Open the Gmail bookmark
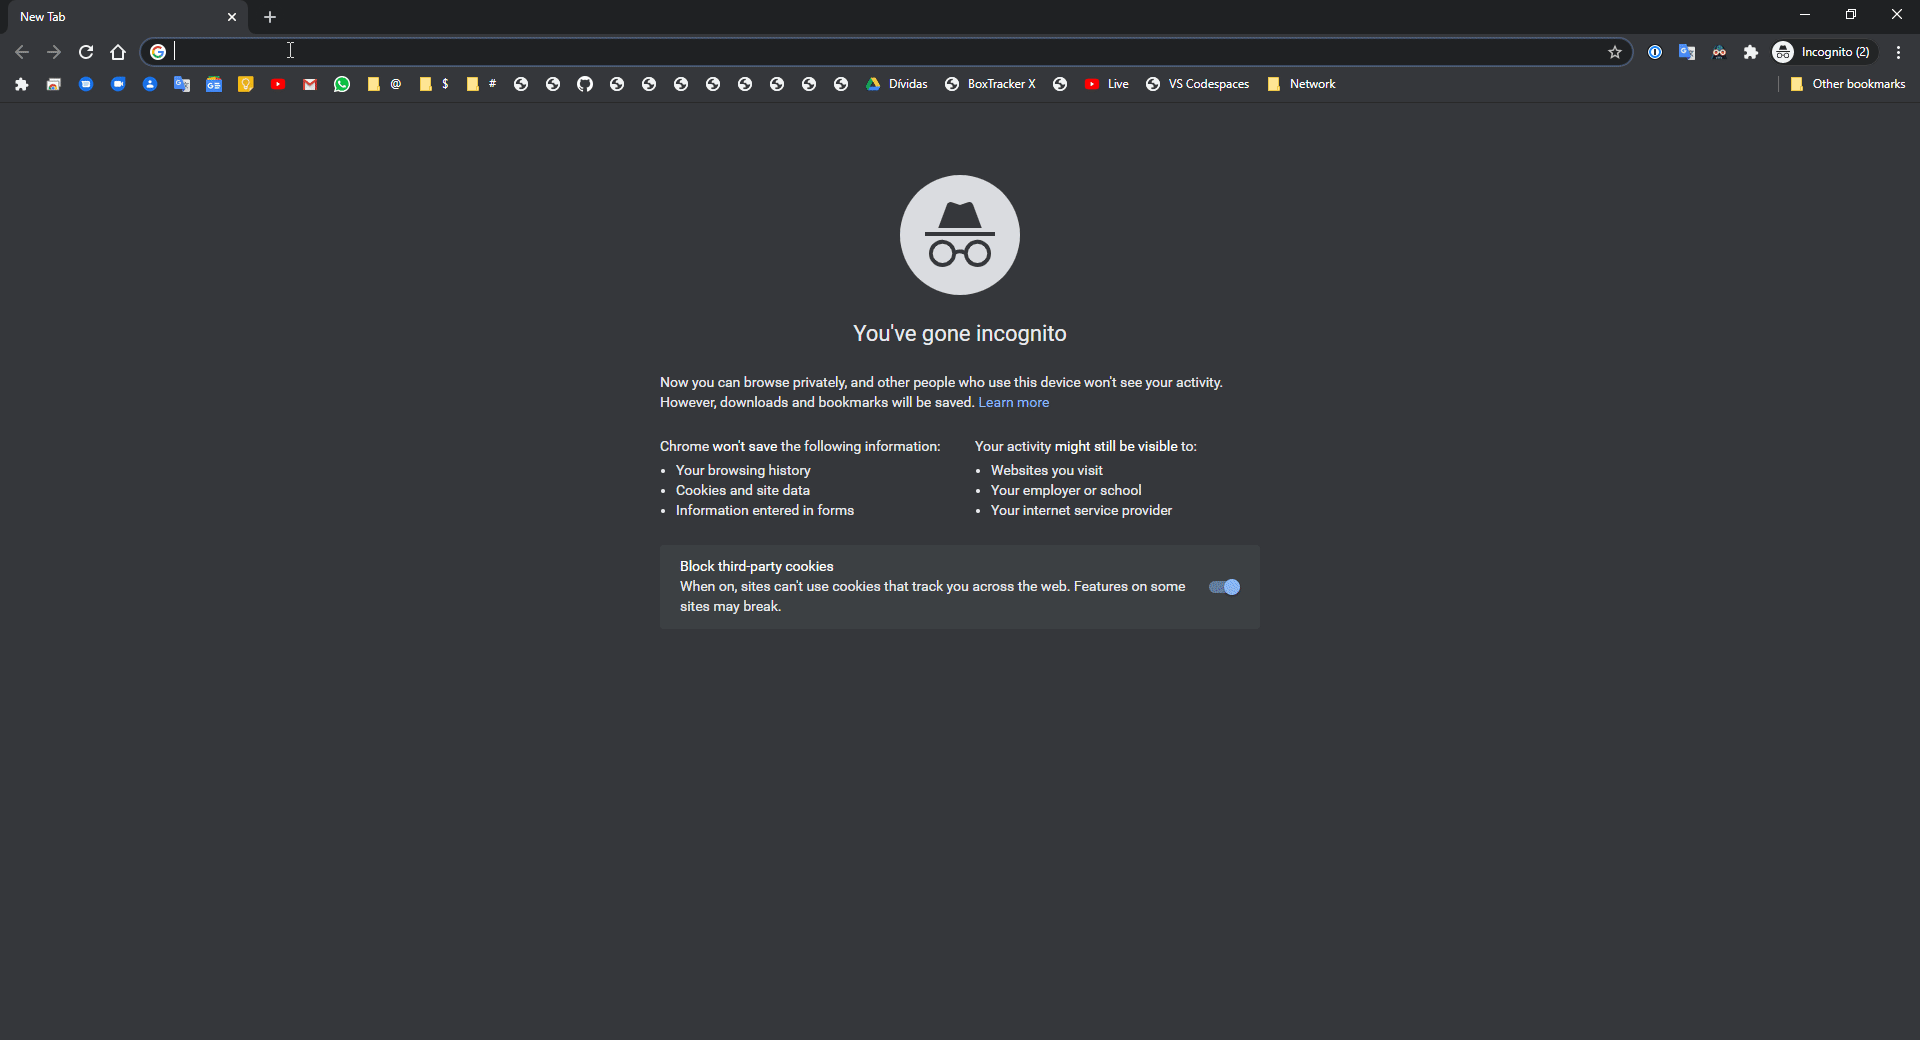The width and height of the screenshot is (1920, 1040). click(x=310, y=84)
